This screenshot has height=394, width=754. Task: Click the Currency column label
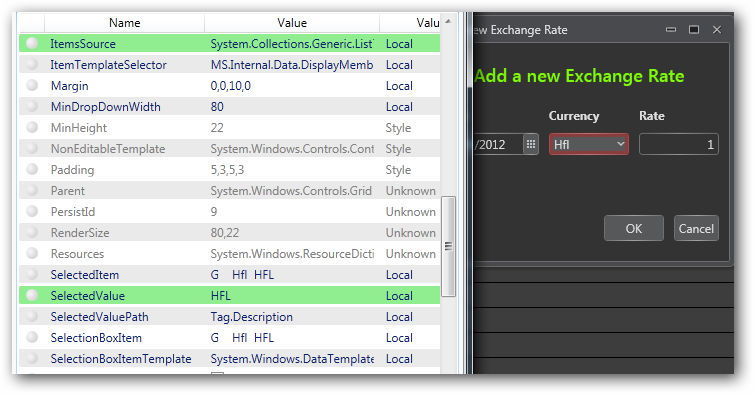pyautogui.click(x=574, y=116)
